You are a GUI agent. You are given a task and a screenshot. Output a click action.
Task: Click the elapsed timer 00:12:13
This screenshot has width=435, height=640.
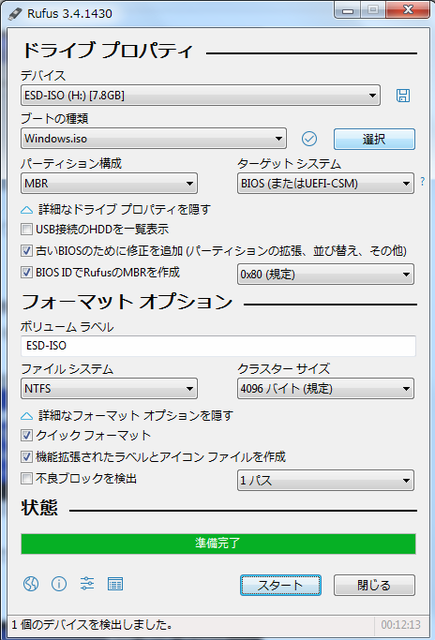coord(400,624)
